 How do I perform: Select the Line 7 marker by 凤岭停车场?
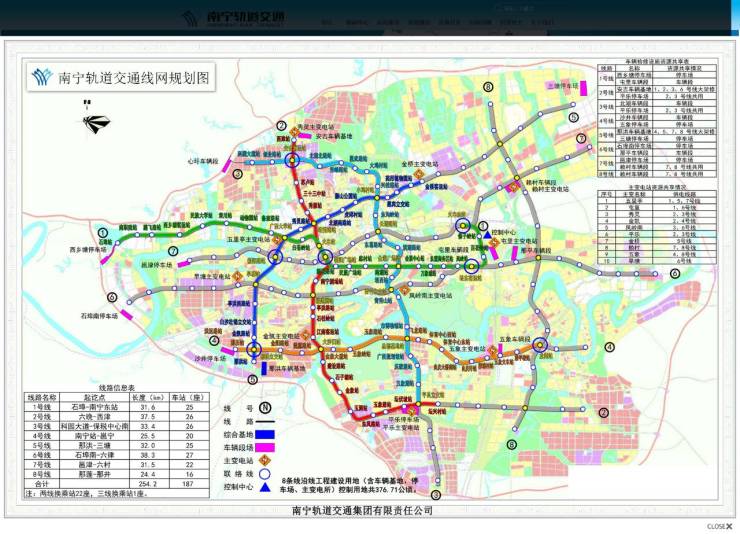point(173,251)
